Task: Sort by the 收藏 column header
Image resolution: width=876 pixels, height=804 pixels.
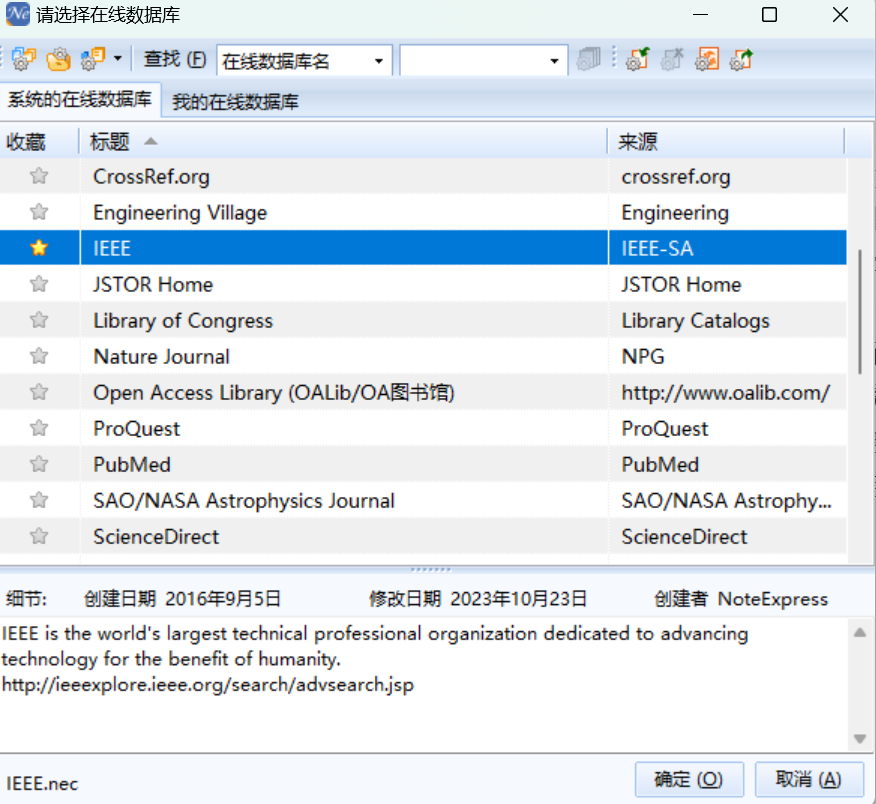Action: [x=39, y=141]
